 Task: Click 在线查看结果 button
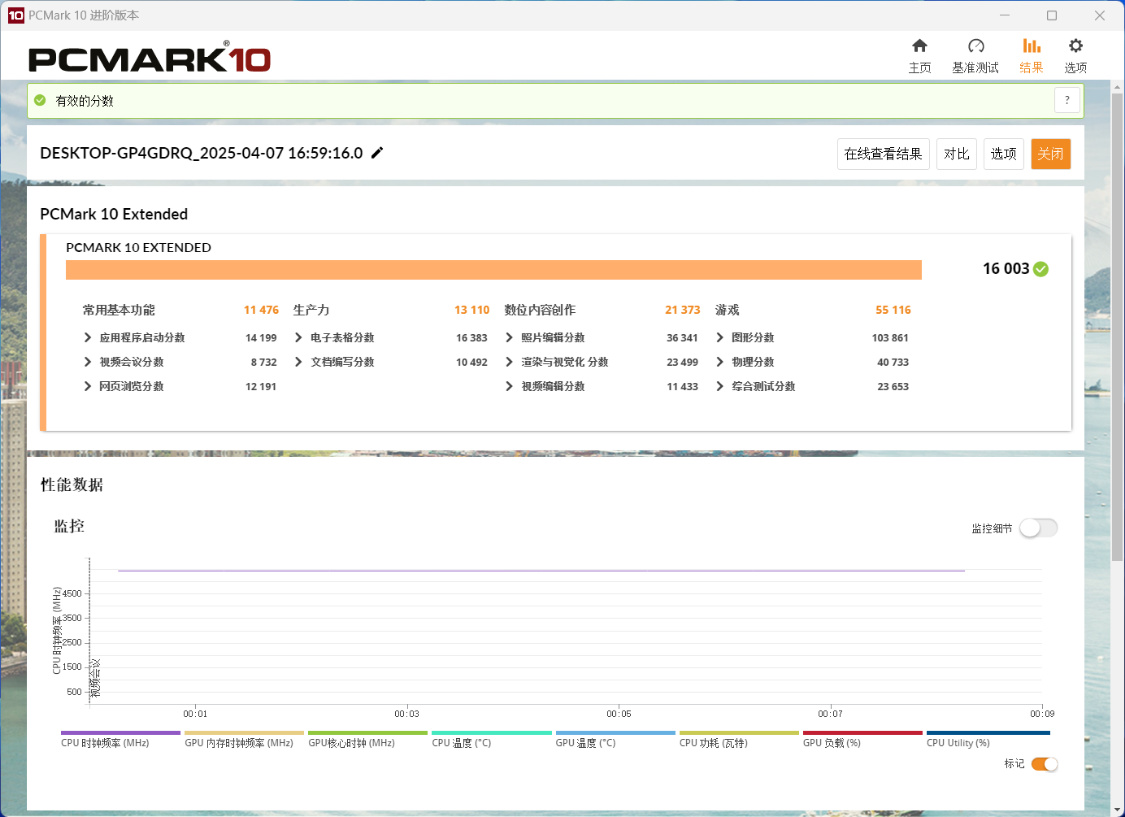(x=883, y=154)
